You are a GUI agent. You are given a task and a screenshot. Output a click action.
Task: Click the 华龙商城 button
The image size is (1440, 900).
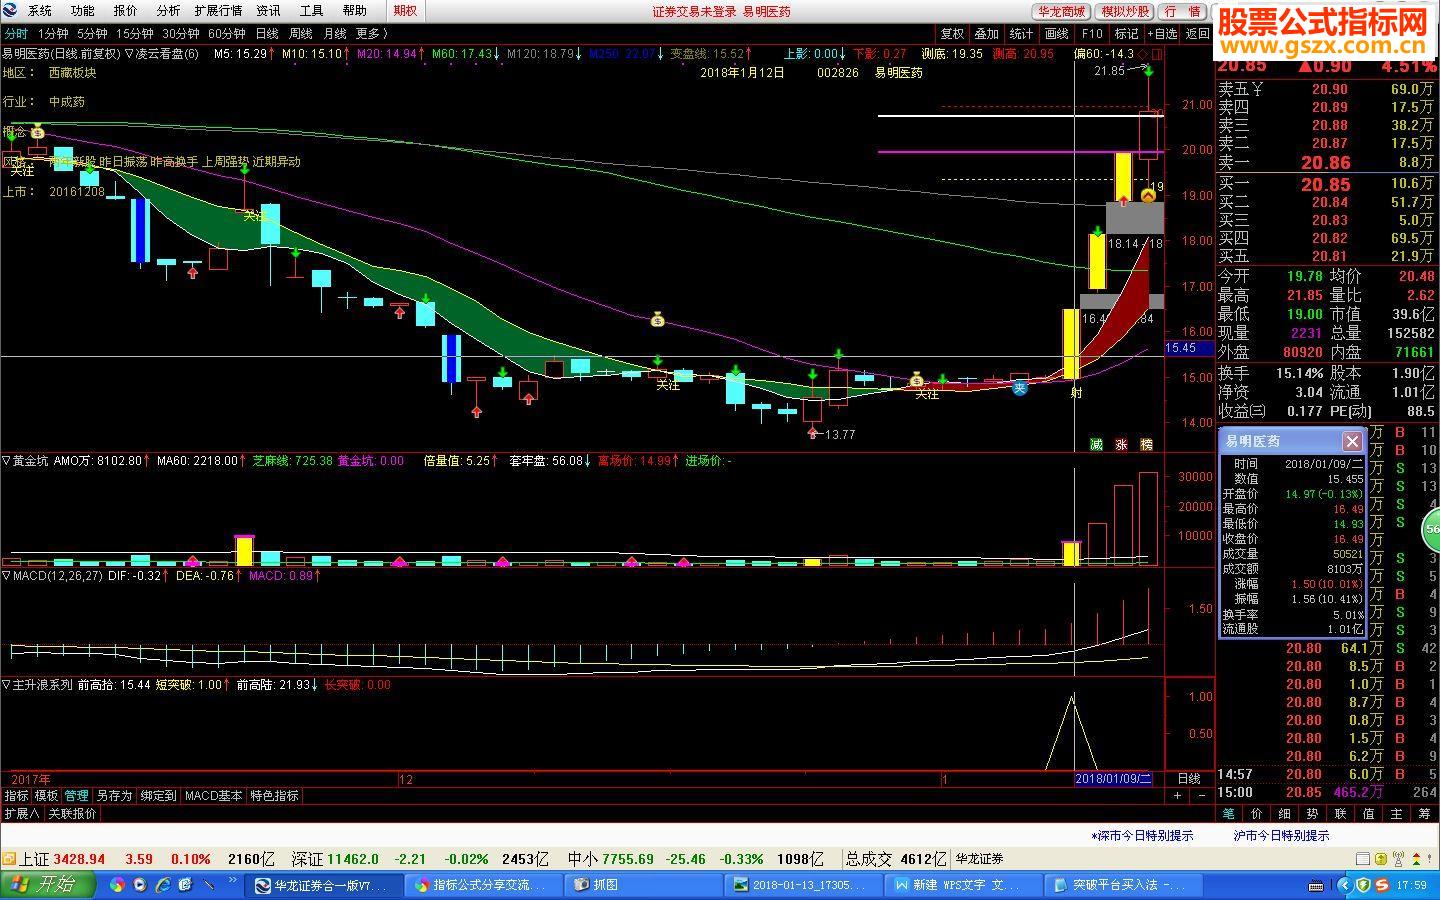(x=1061, y=11)
